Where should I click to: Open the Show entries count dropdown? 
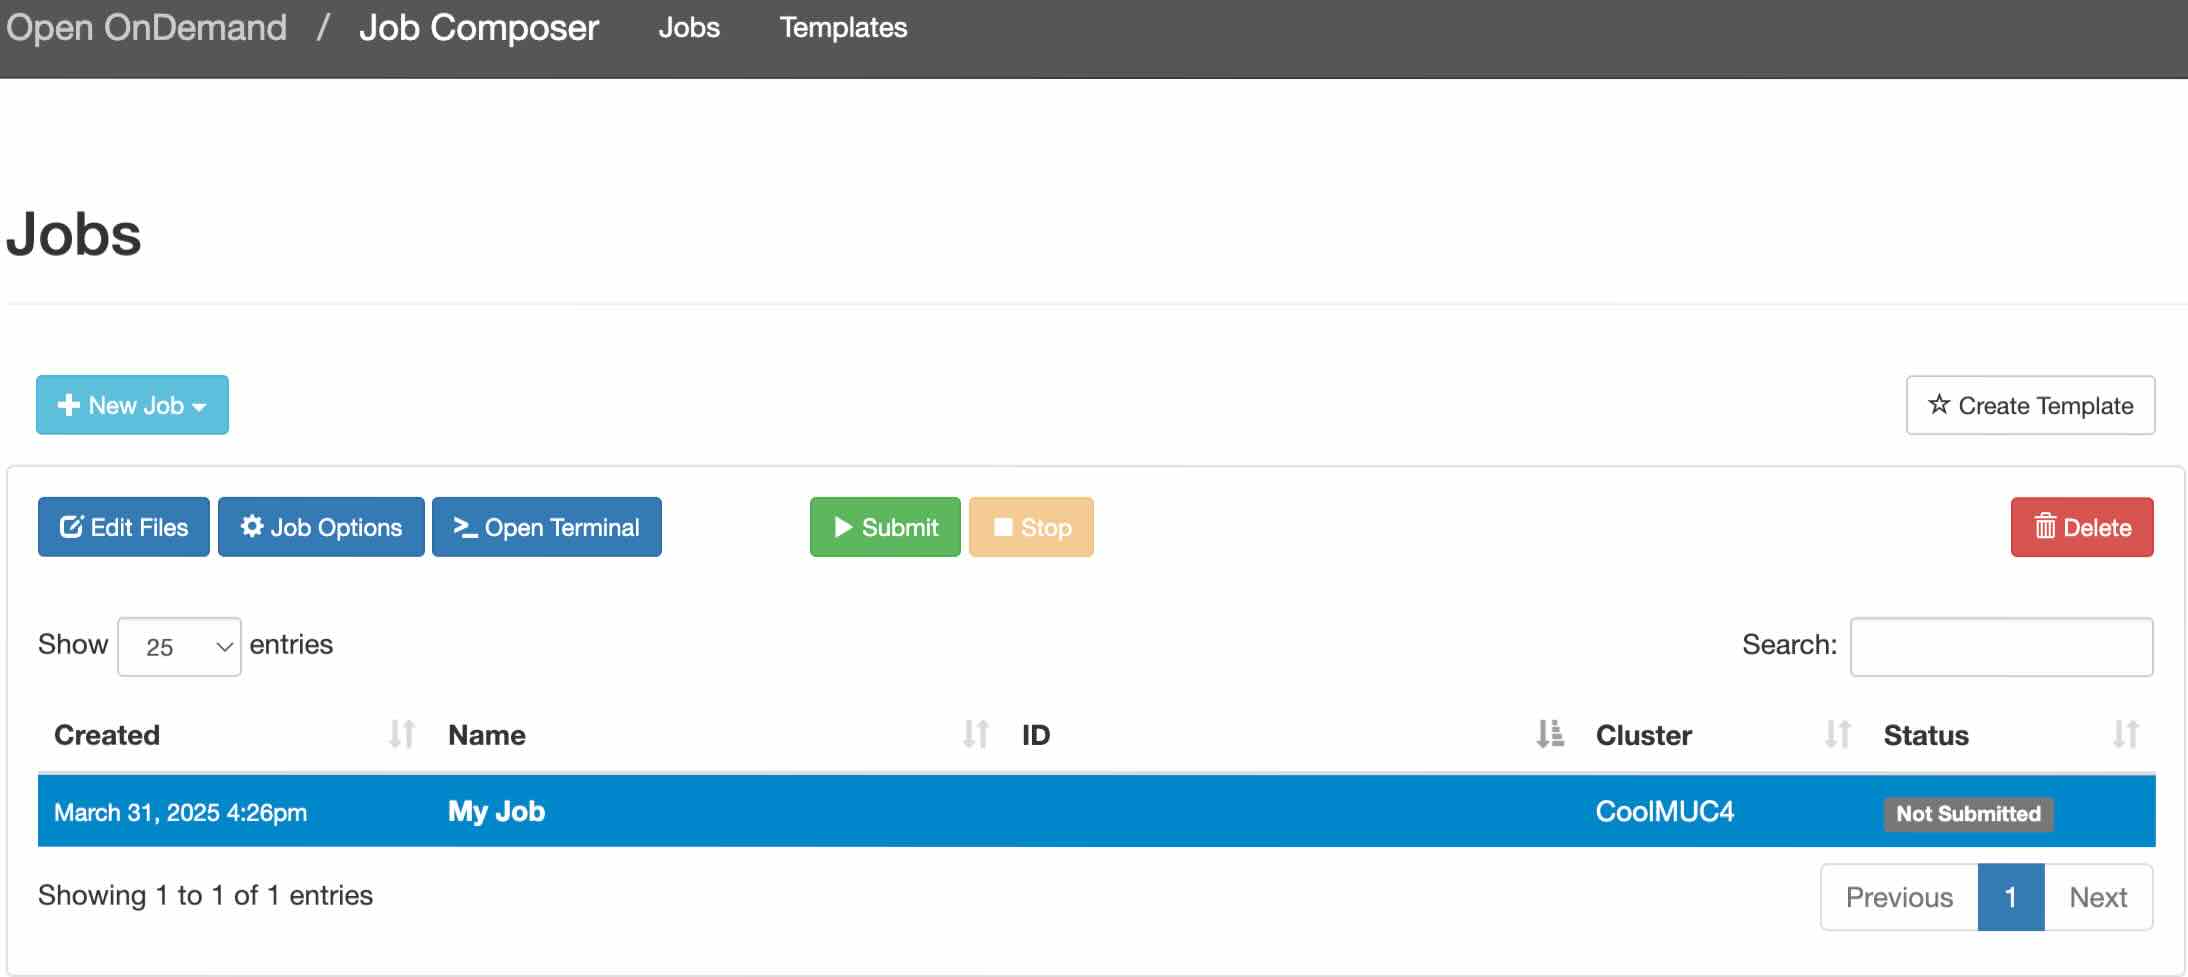pos(179,647)
